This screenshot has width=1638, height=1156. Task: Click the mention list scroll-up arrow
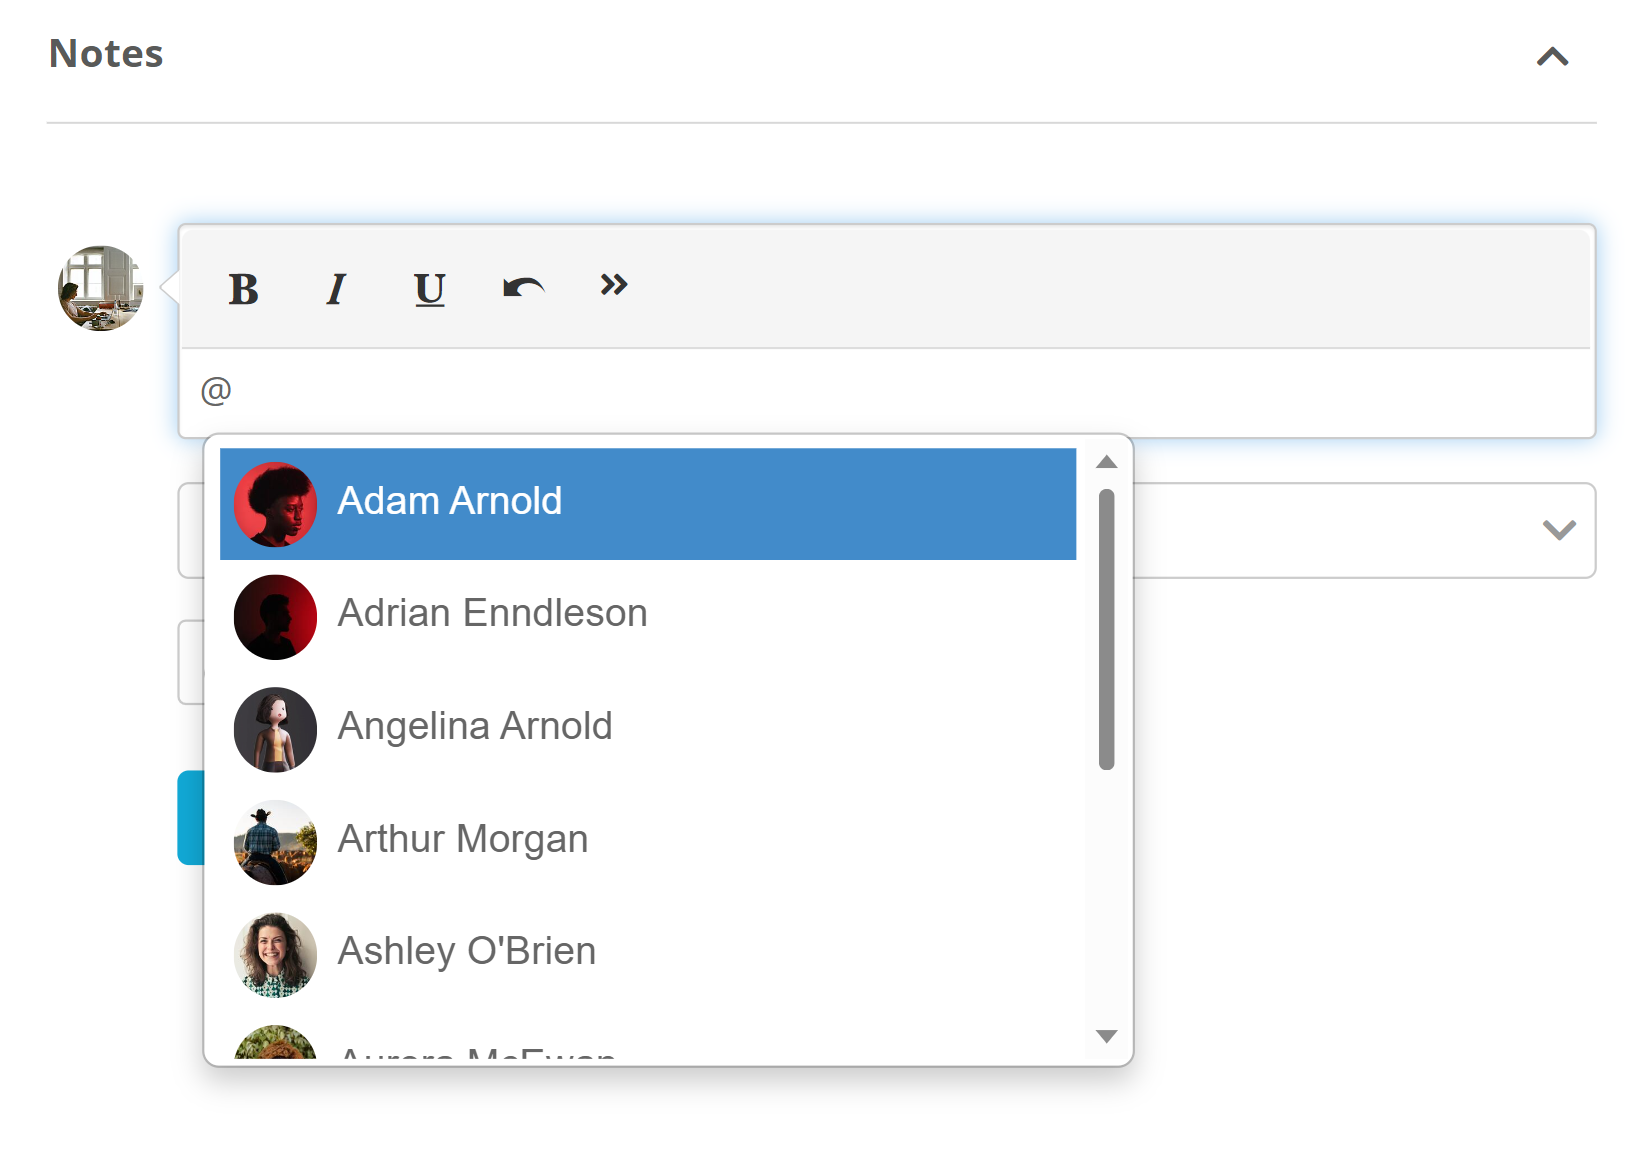(x=1106, y=462)
